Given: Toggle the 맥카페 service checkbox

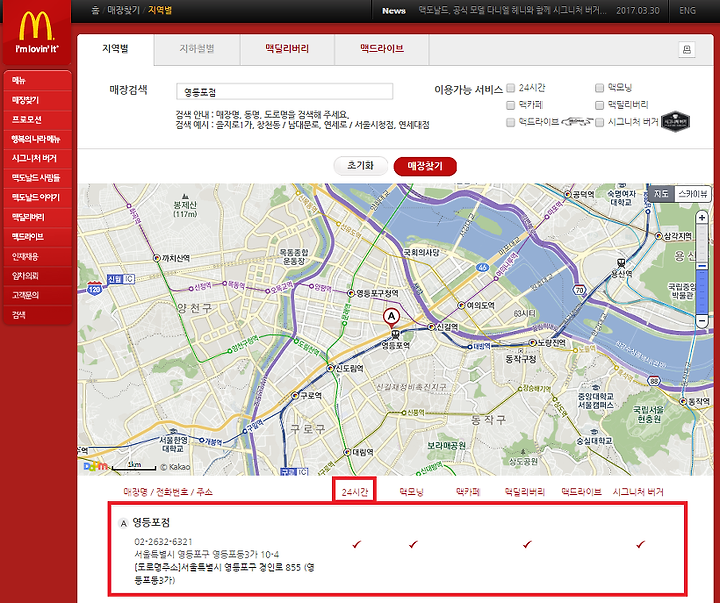Looking at the screenshot, I should click(x=510, y=105).
